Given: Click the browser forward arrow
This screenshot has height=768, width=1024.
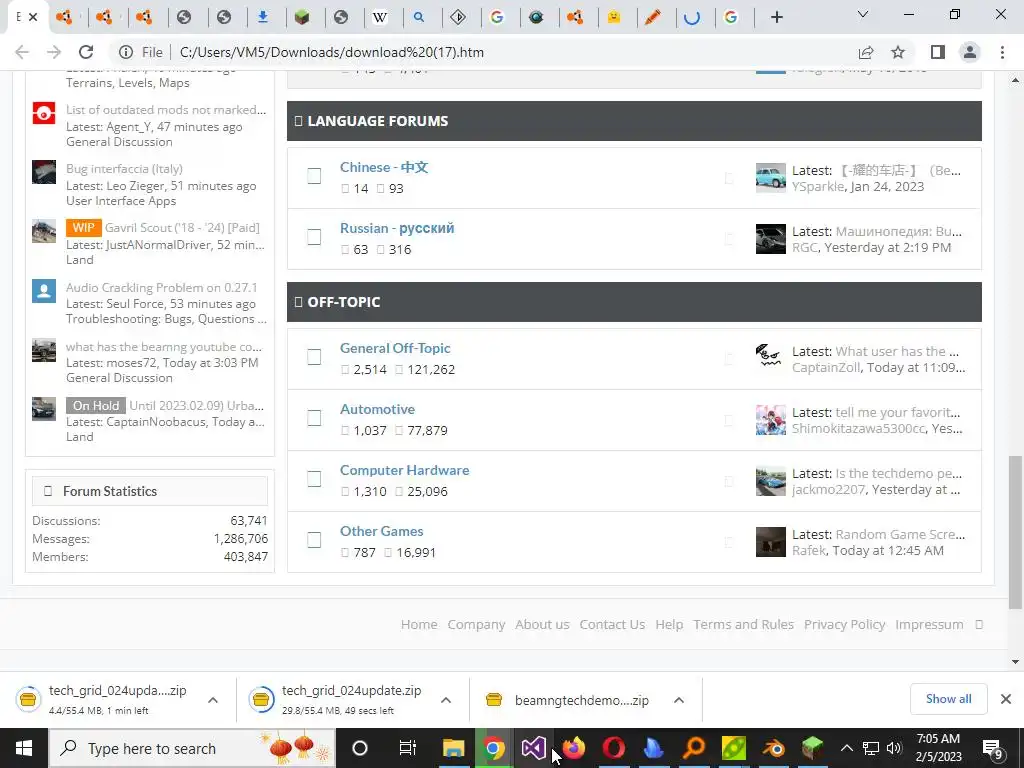Looking at the screenshot, I should click(x=54, y=52).
